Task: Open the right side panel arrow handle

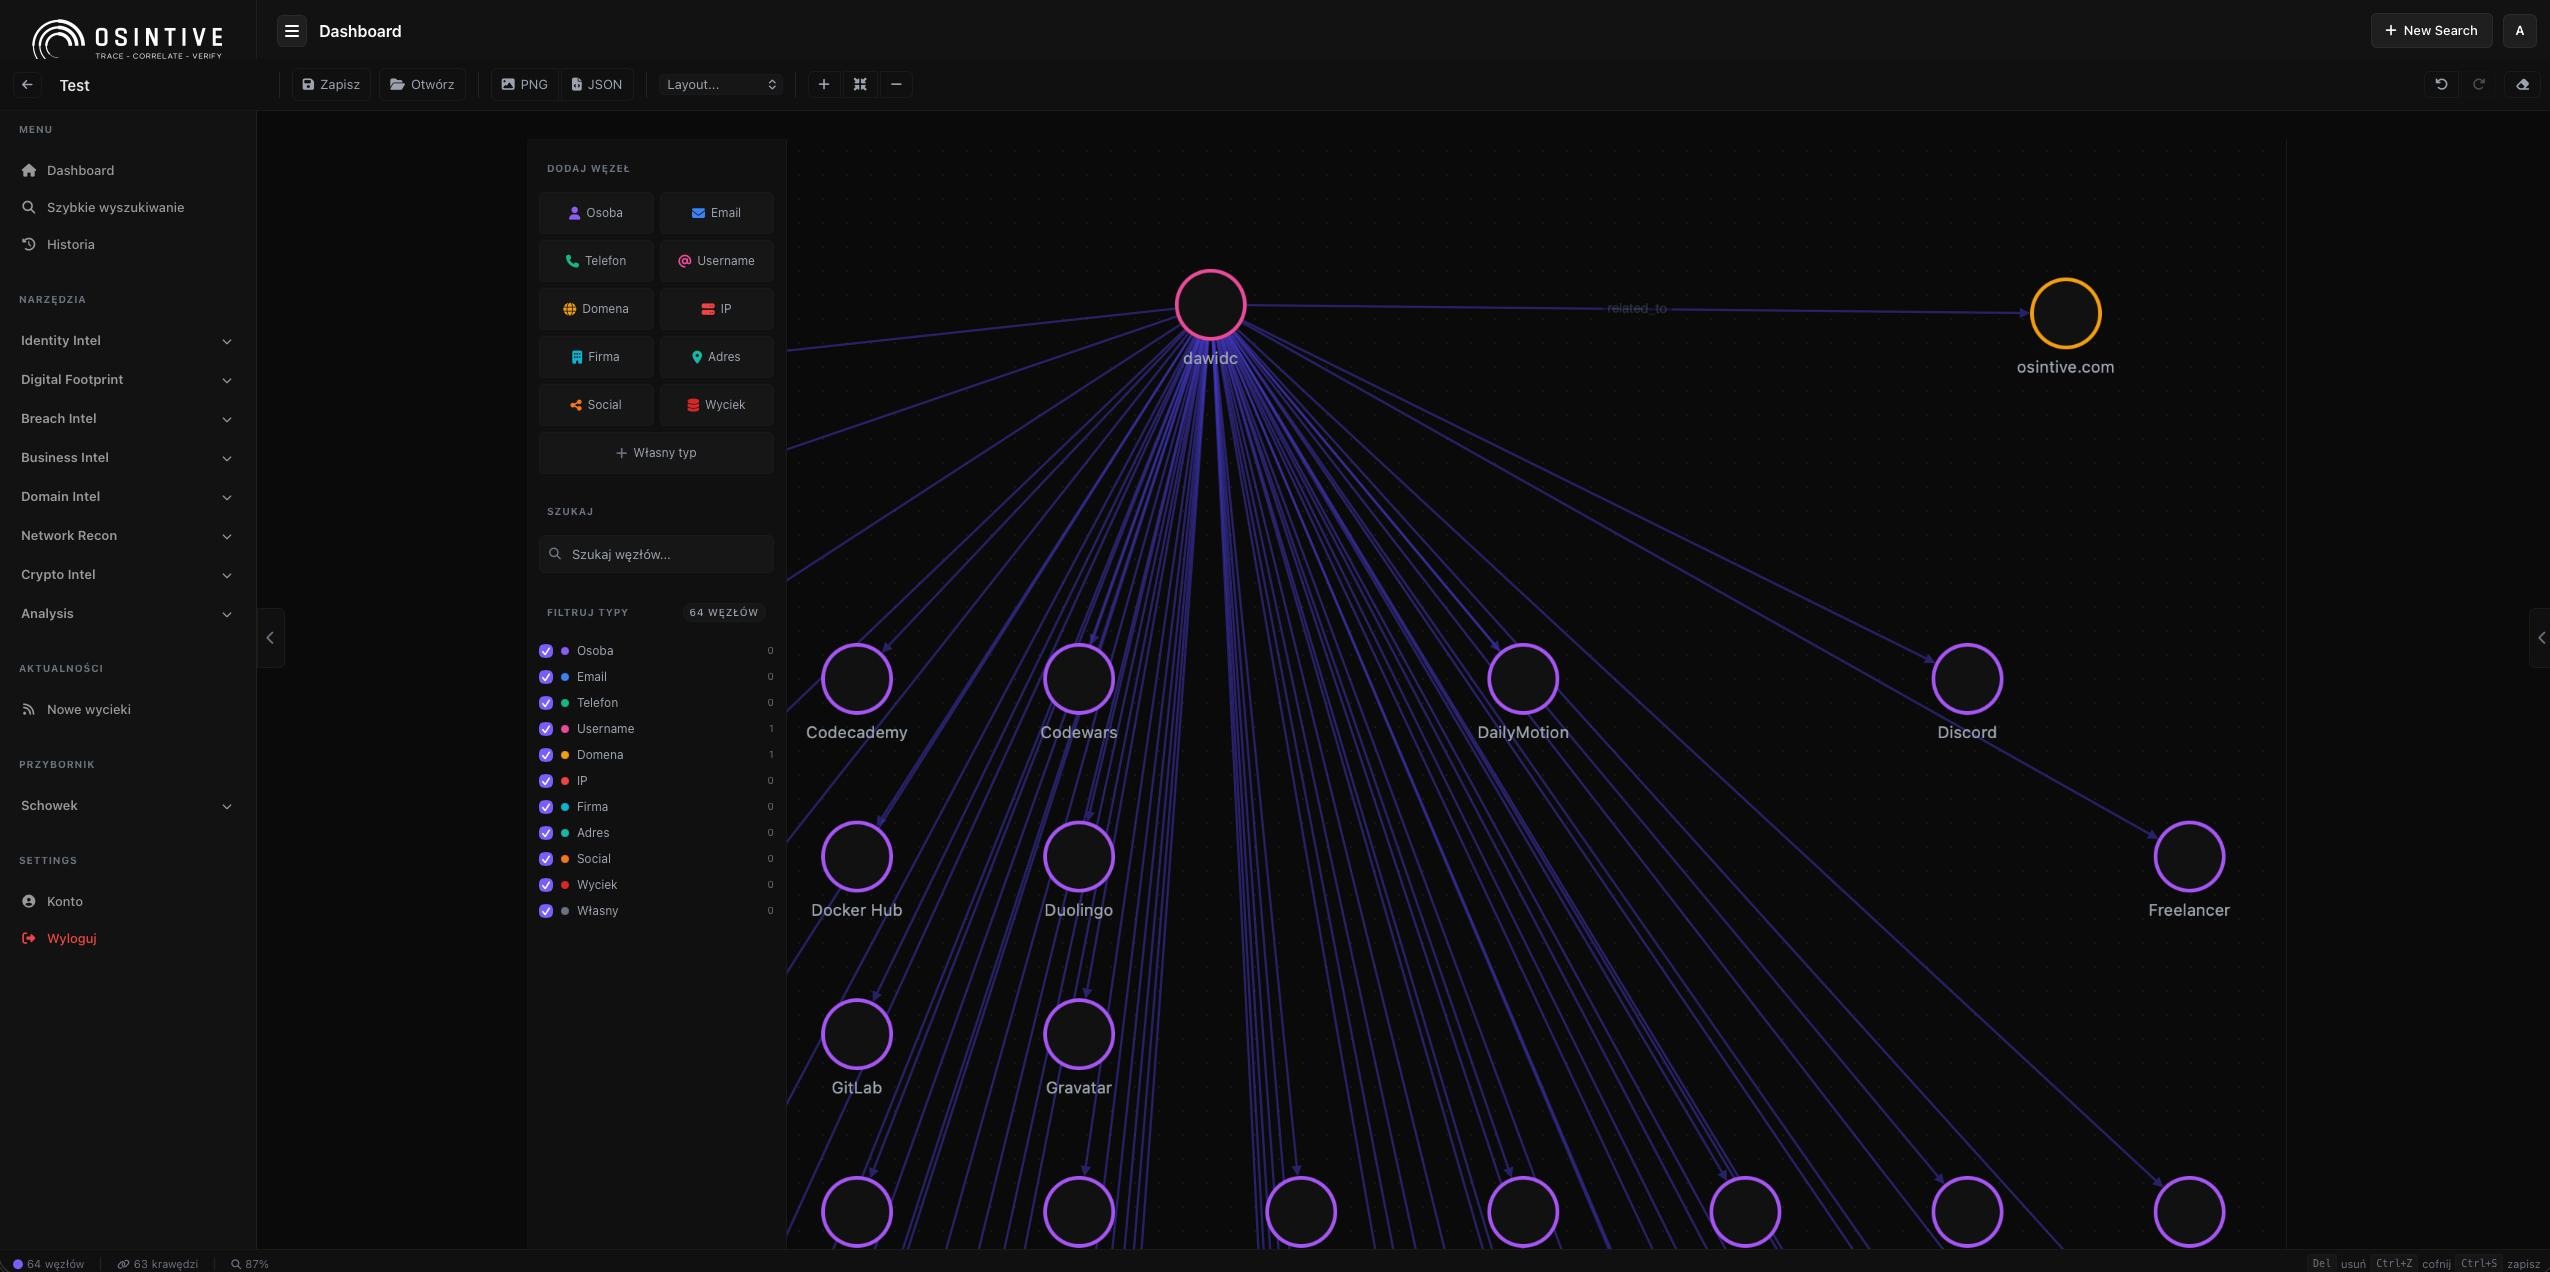Action: [2540, 637]
